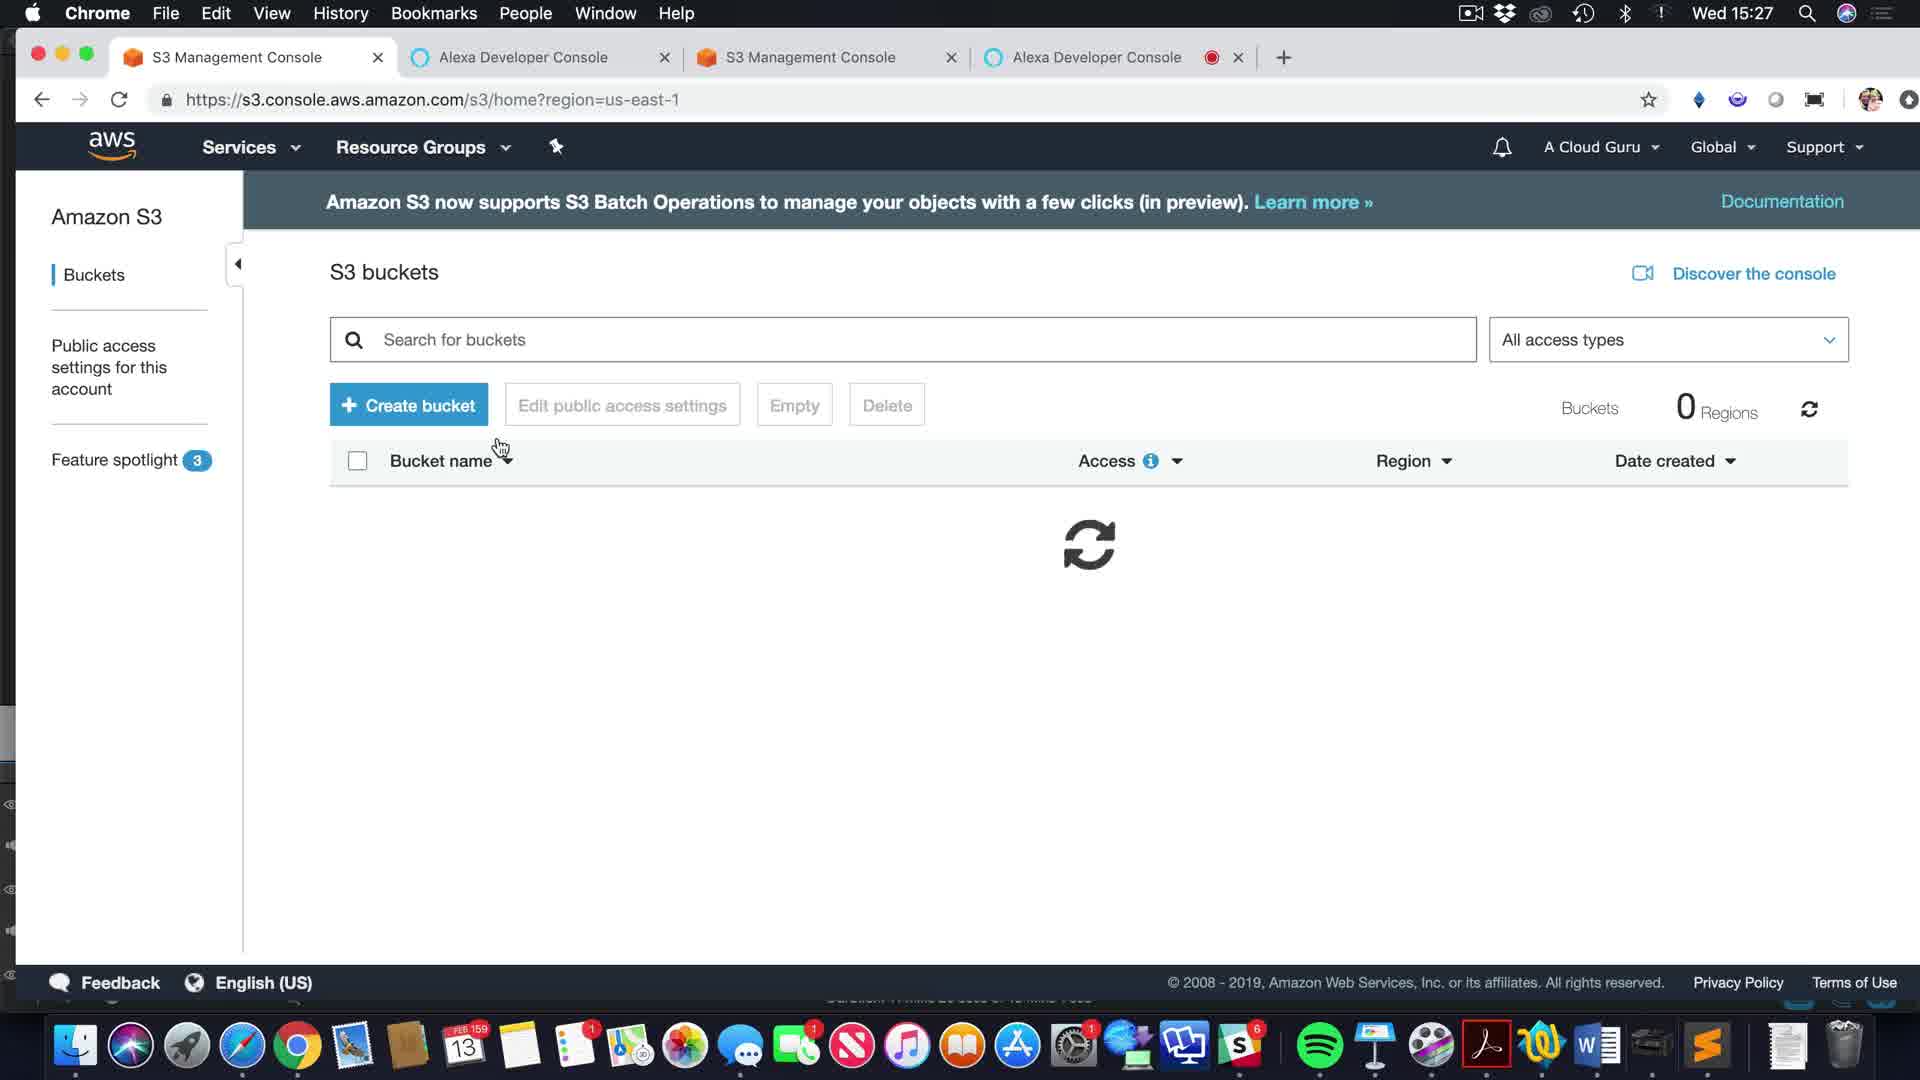Screen dimensions: 1920x1080
Task: Click the Discover the console video icon
Action: tap(1642, 273)
